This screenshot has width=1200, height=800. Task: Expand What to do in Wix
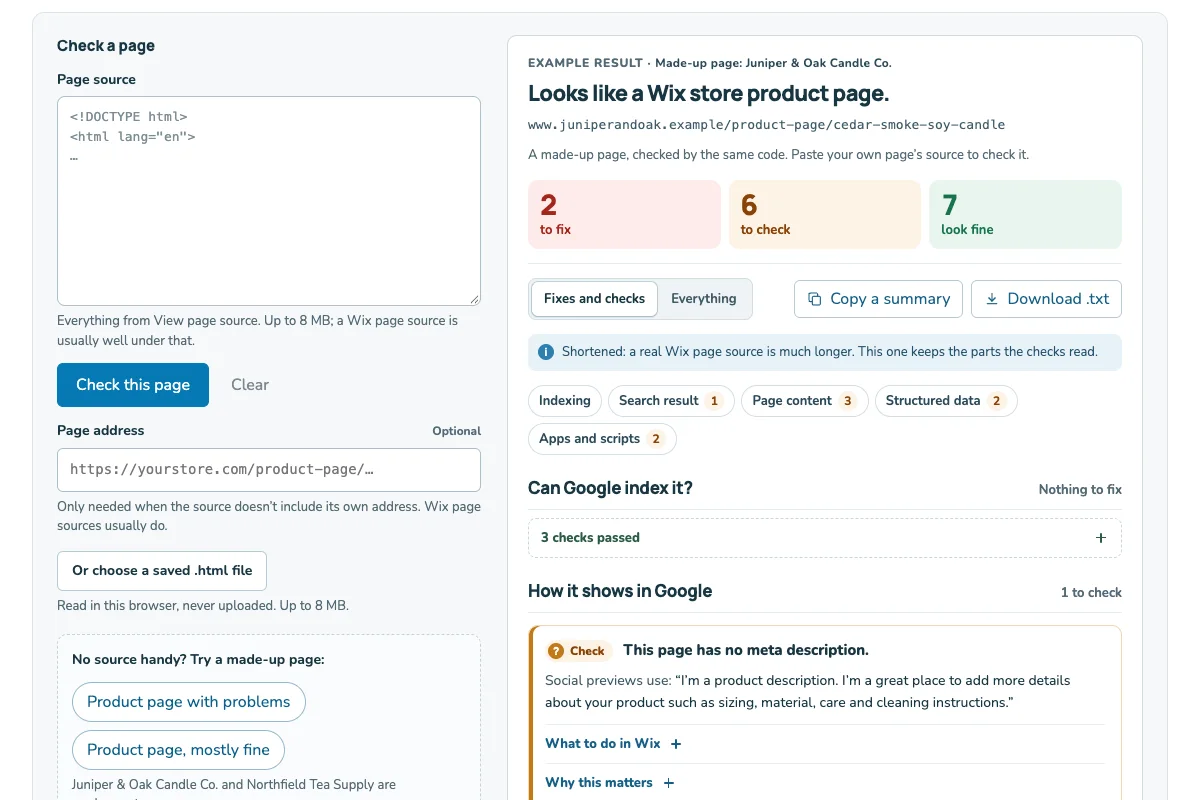point(613,744)
